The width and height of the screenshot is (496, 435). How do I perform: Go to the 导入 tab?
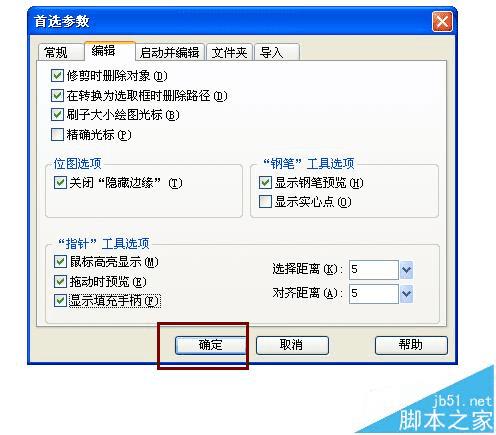tap(277, 52)
